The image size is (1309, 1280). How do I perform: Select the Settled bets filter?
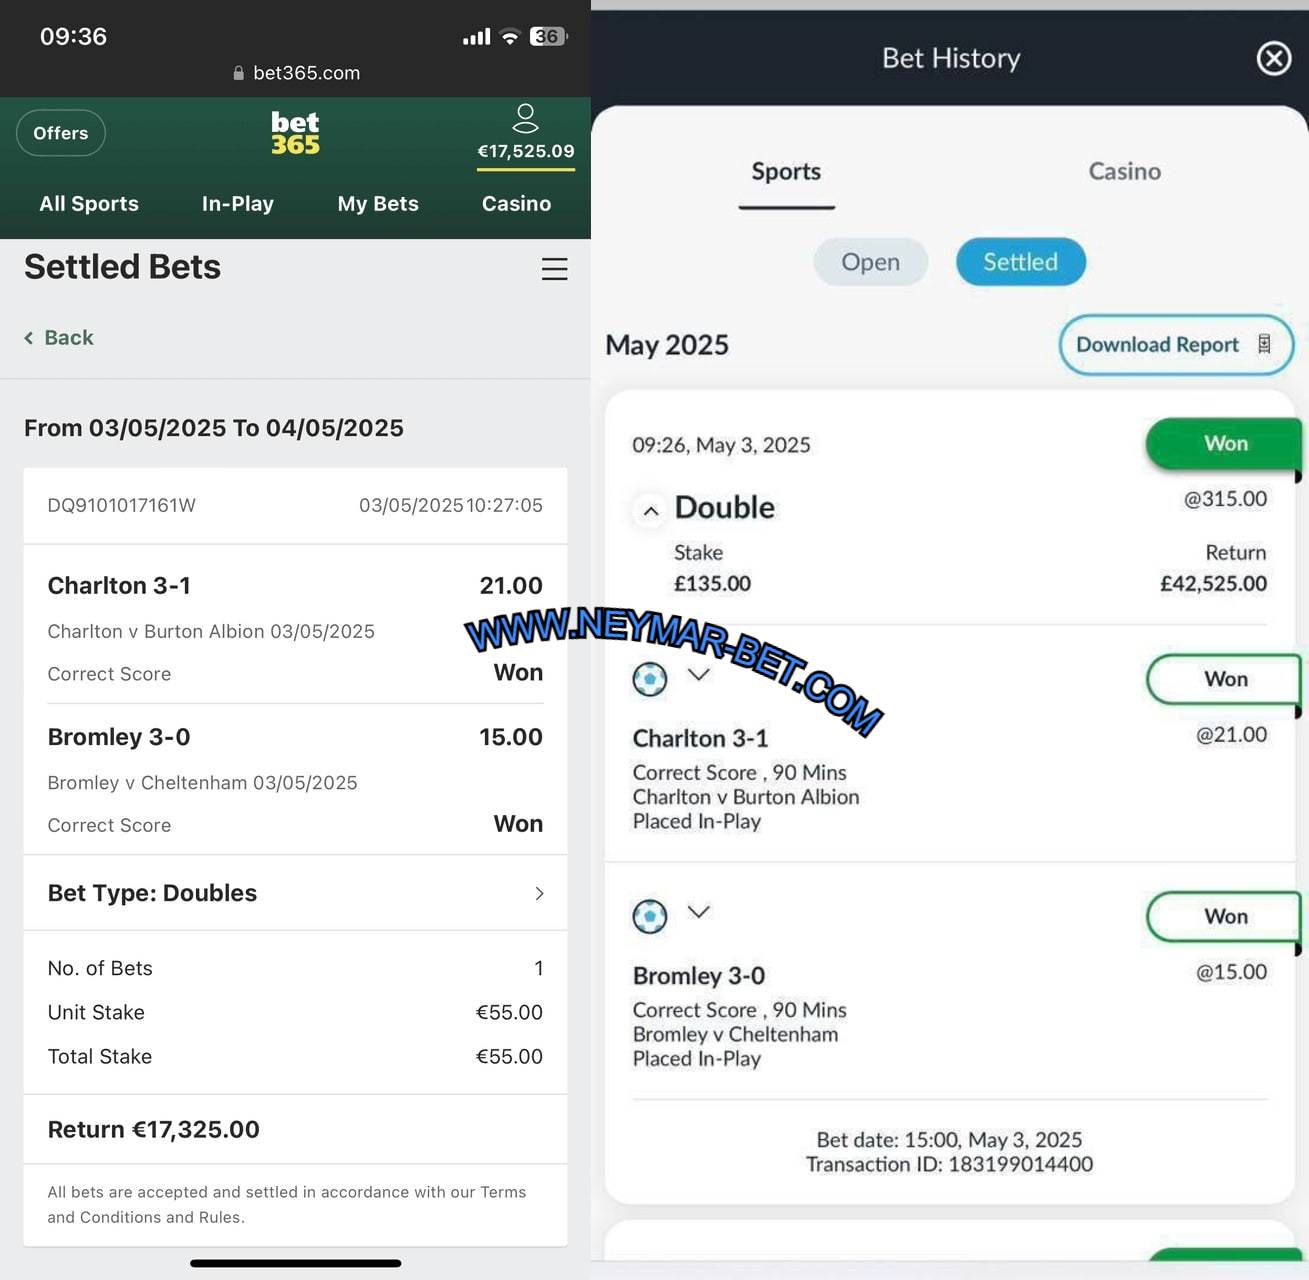click(1020, 262)
